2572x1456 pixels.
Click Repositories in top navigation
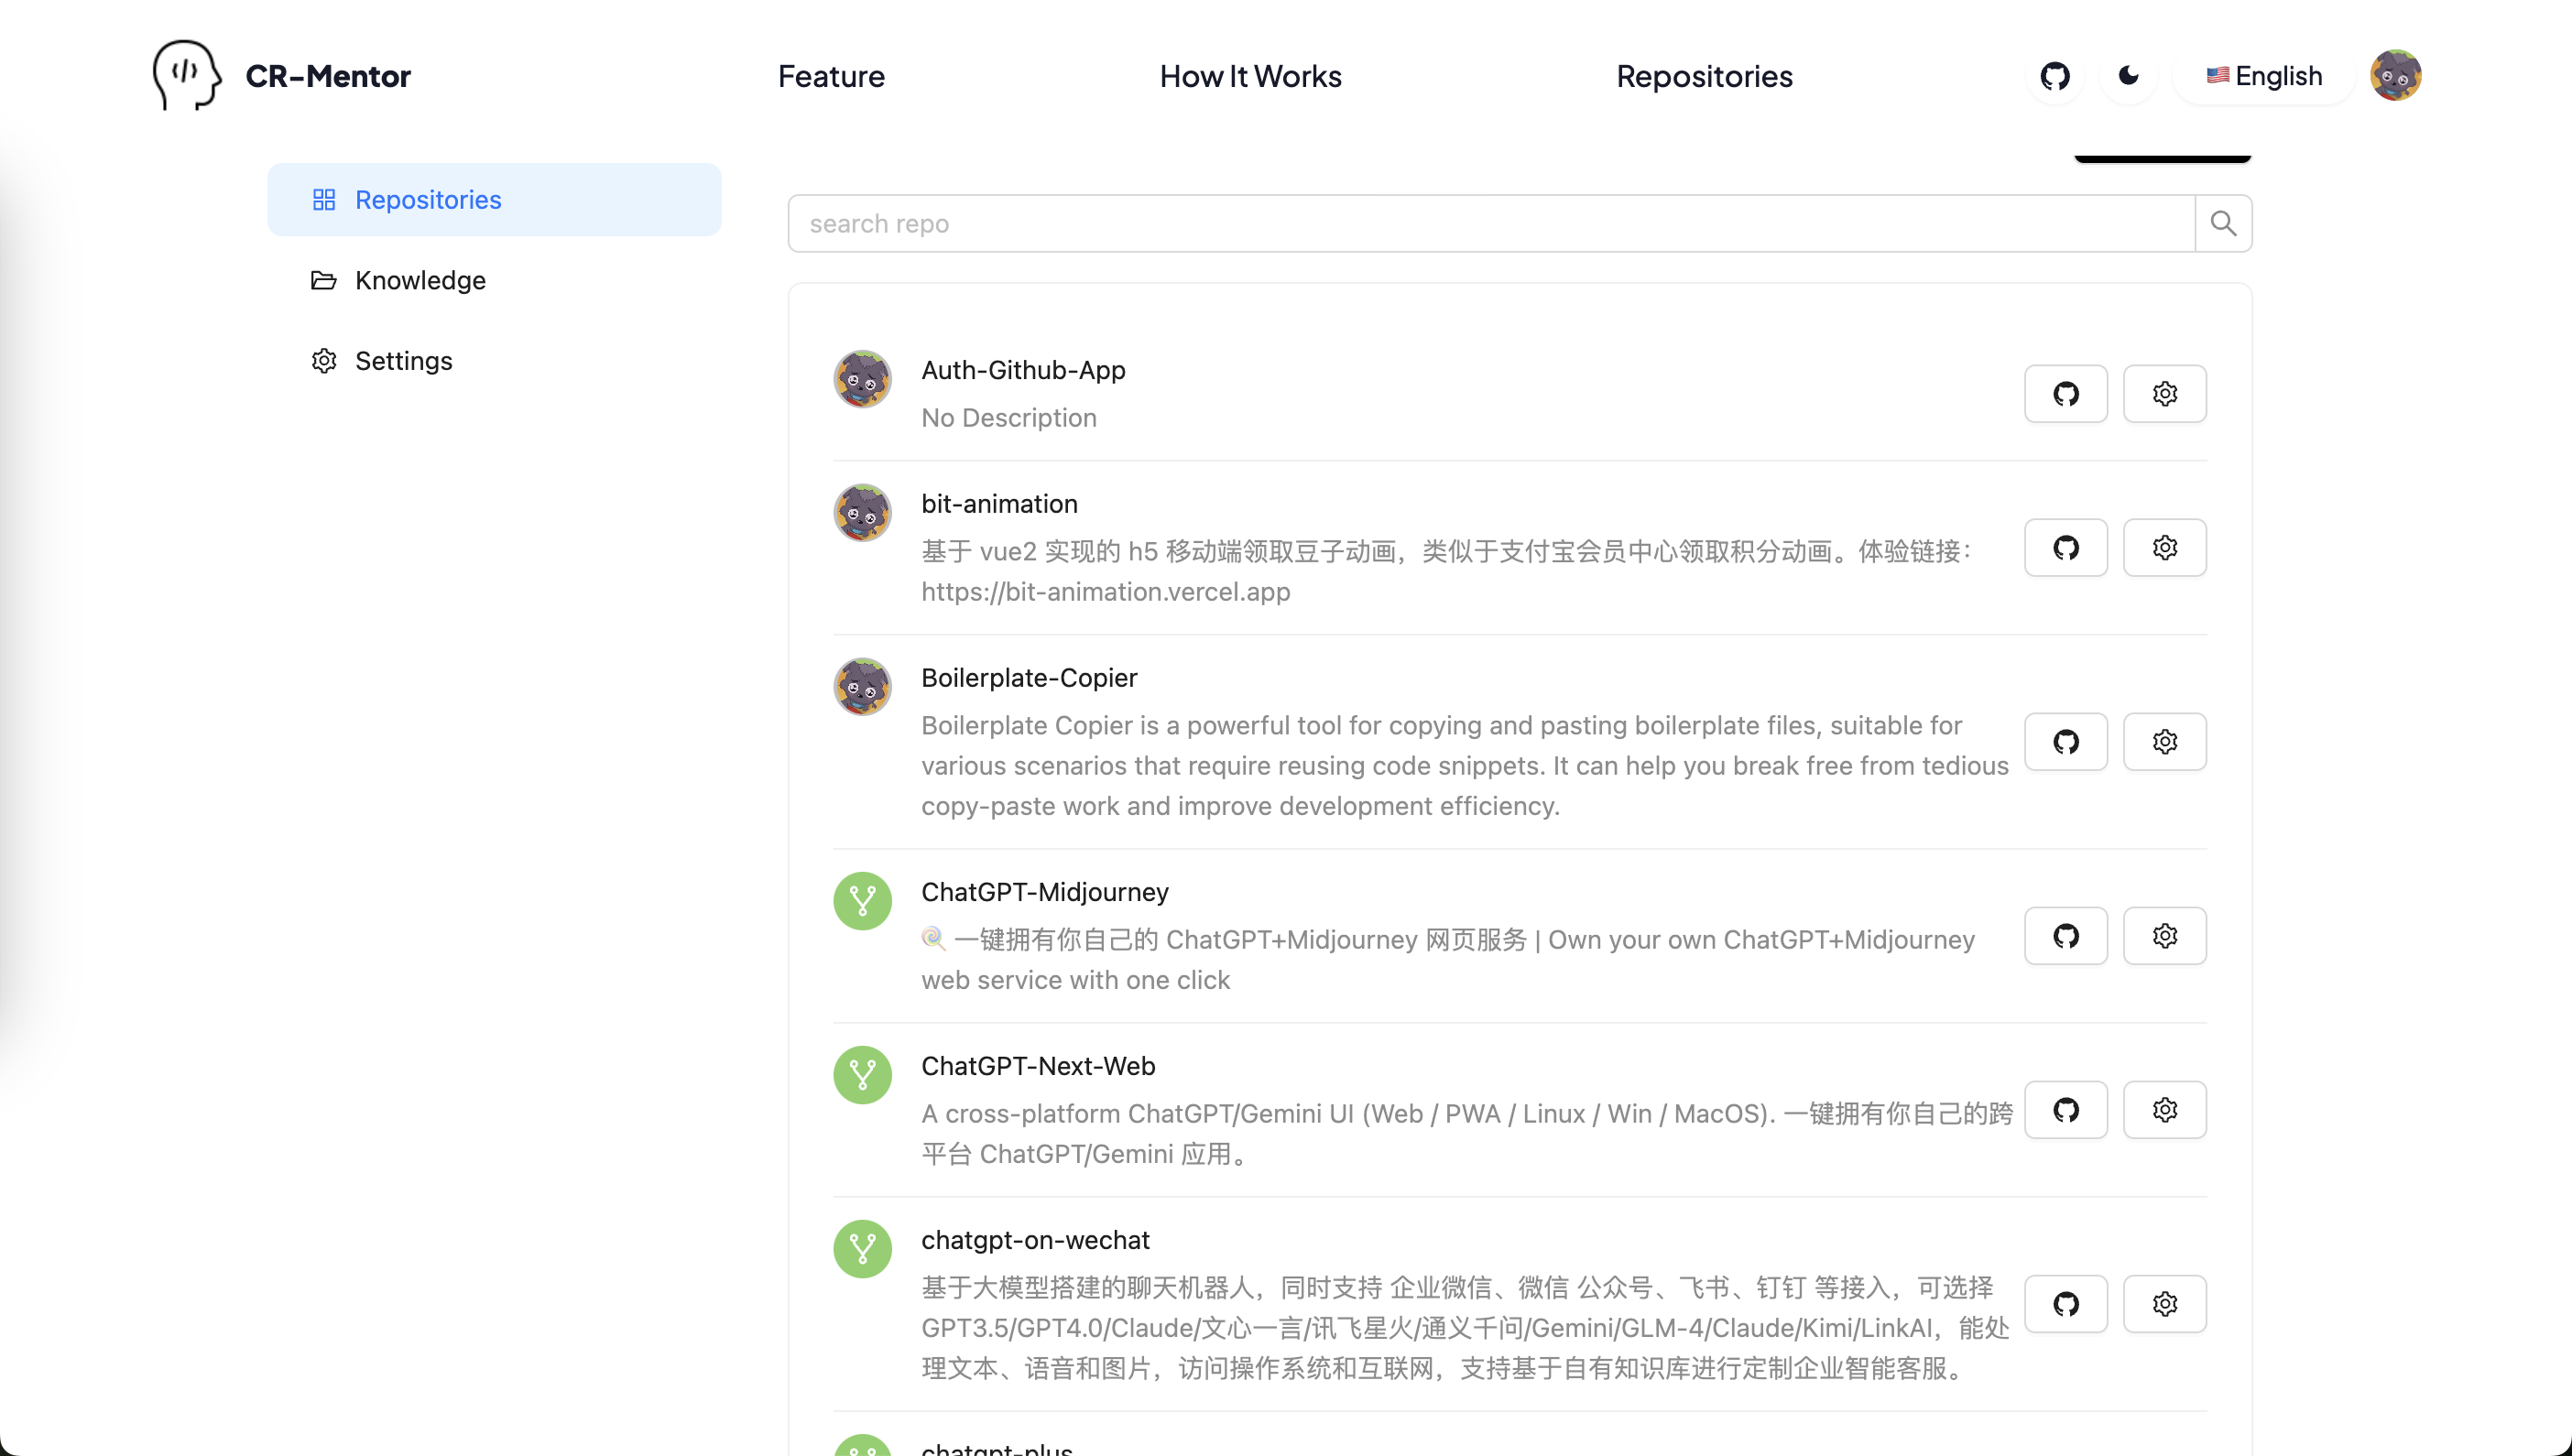click(x=1704, y=76)
